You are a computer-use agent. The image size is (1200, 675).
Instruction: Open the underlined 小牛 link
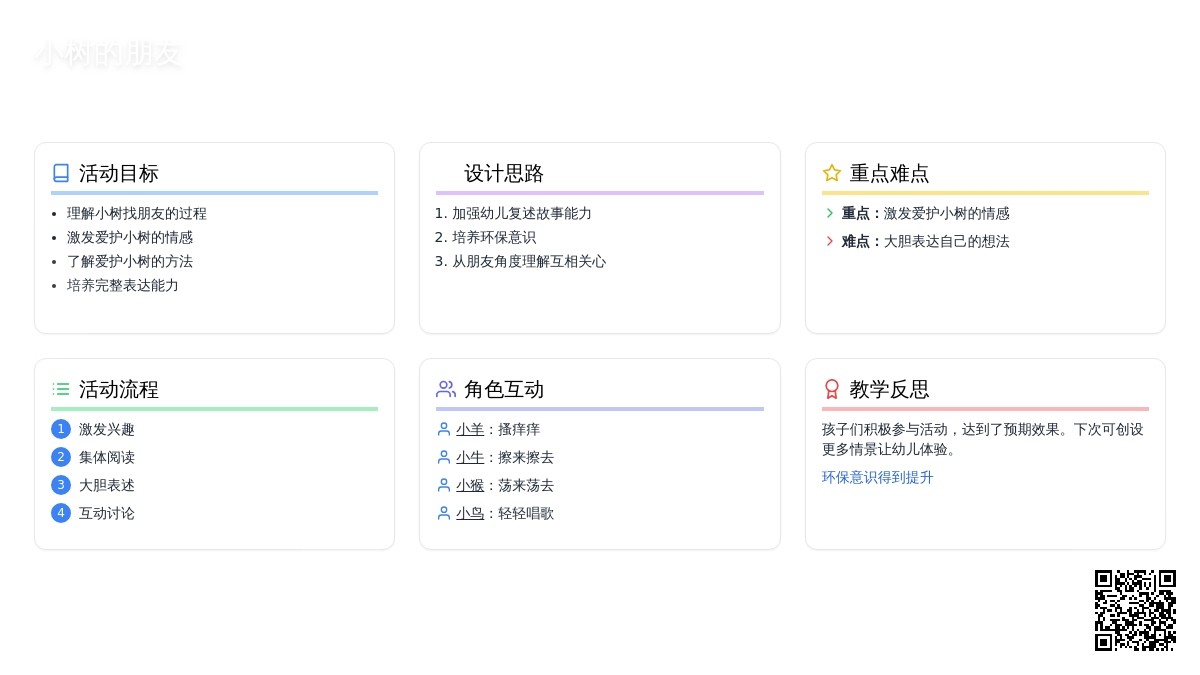coord(470,457)
